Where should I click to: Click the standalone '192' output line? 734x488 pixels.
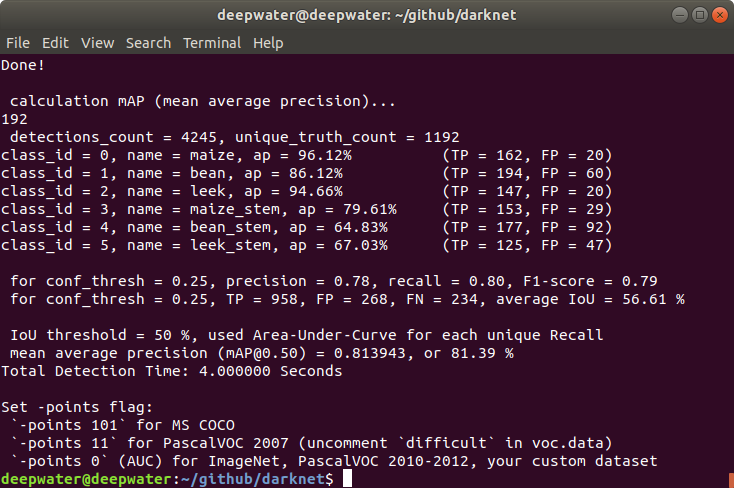point(15,119)
